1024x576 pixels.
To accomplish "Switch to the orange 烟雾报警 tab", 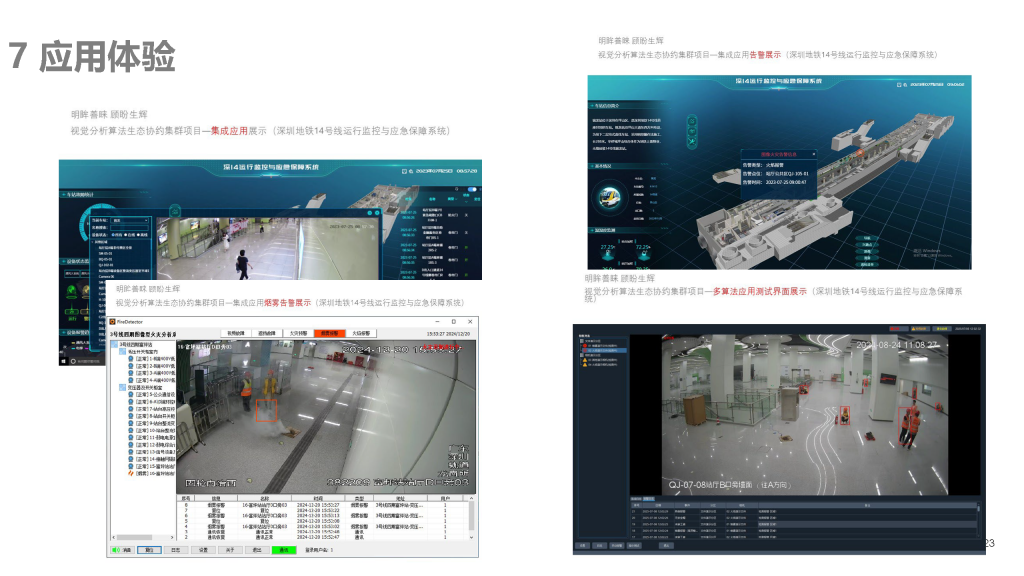I will pyautogui.click(x=329, y=333).
